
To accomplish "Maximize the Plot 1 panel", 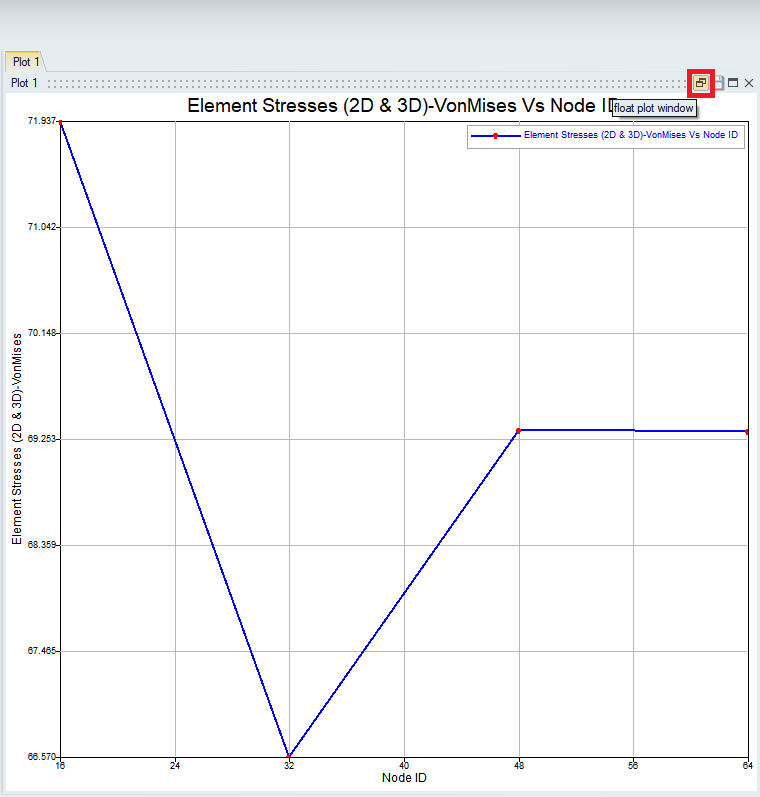I will pyautogui.click(x=733, y=83).
